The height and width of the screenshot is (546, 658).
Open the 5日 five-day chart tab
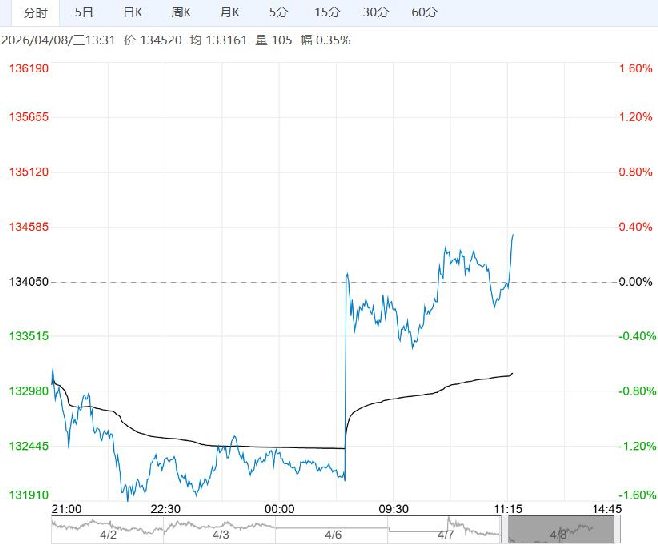click(86, 12)
